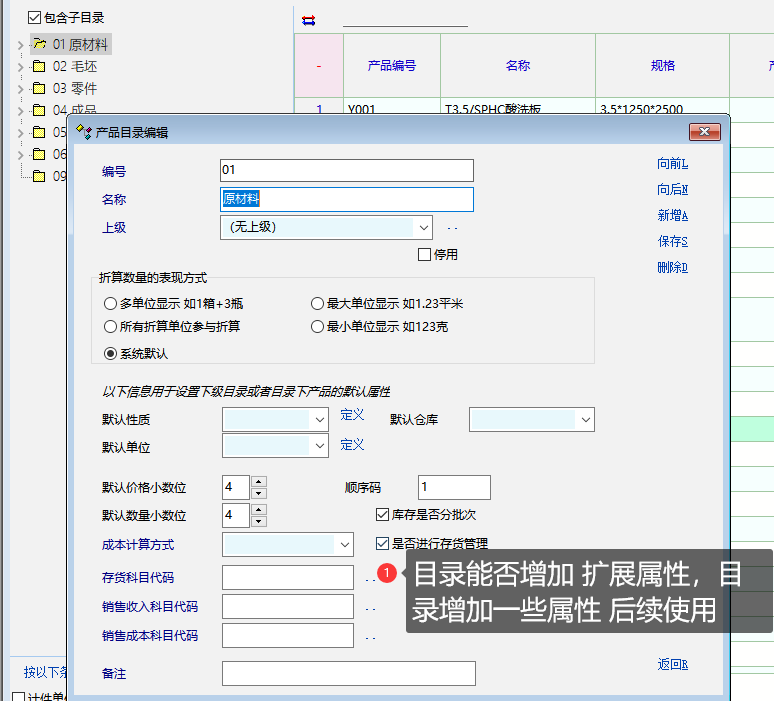The width and height of the screenshot is (774, 701).
Task: Expand the 02 毛坯 tree node arrow
Action: (x=20, y=67)
